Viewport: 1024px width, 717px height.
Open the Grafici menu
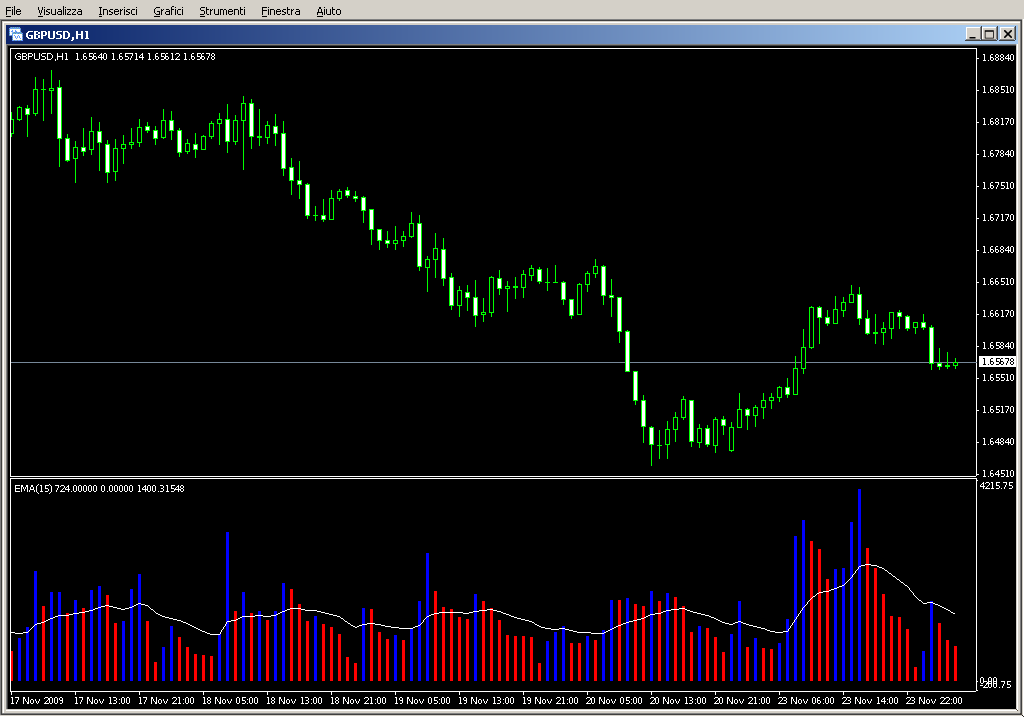click(x=168, y=11)
